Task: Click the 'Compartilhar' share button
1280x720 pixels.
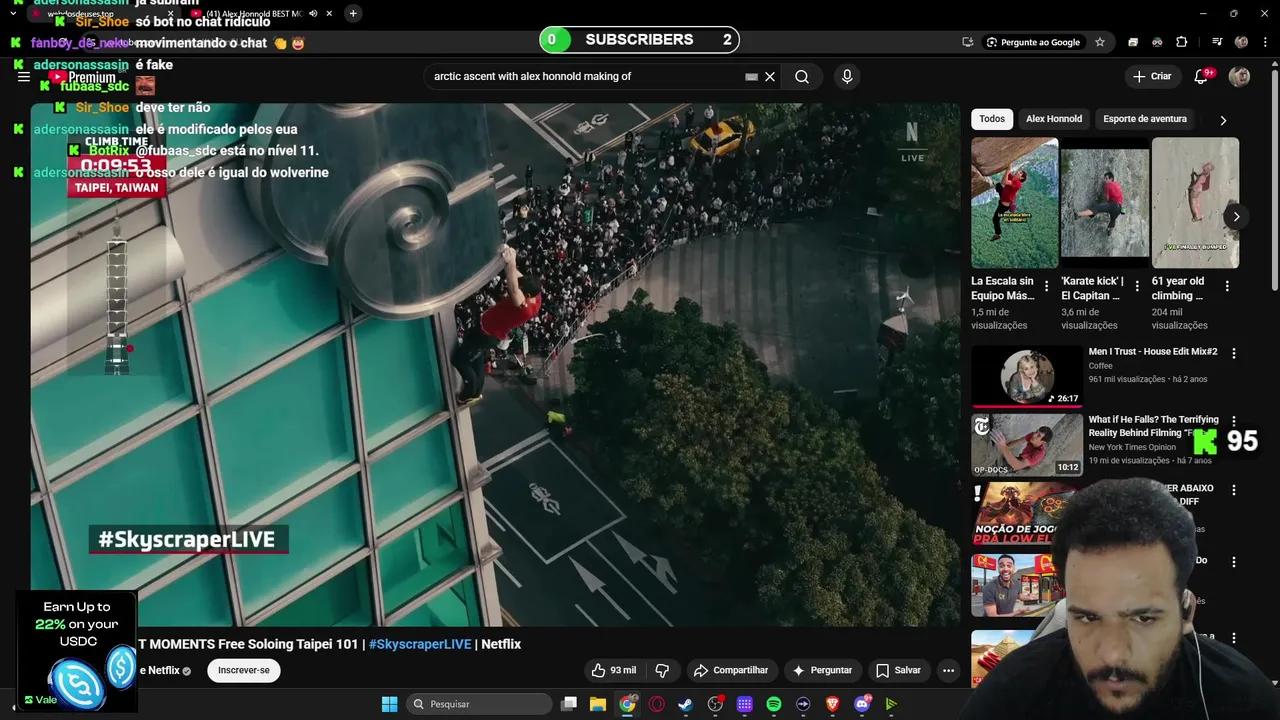Action: pyautogui.click(x=731, y=670)
